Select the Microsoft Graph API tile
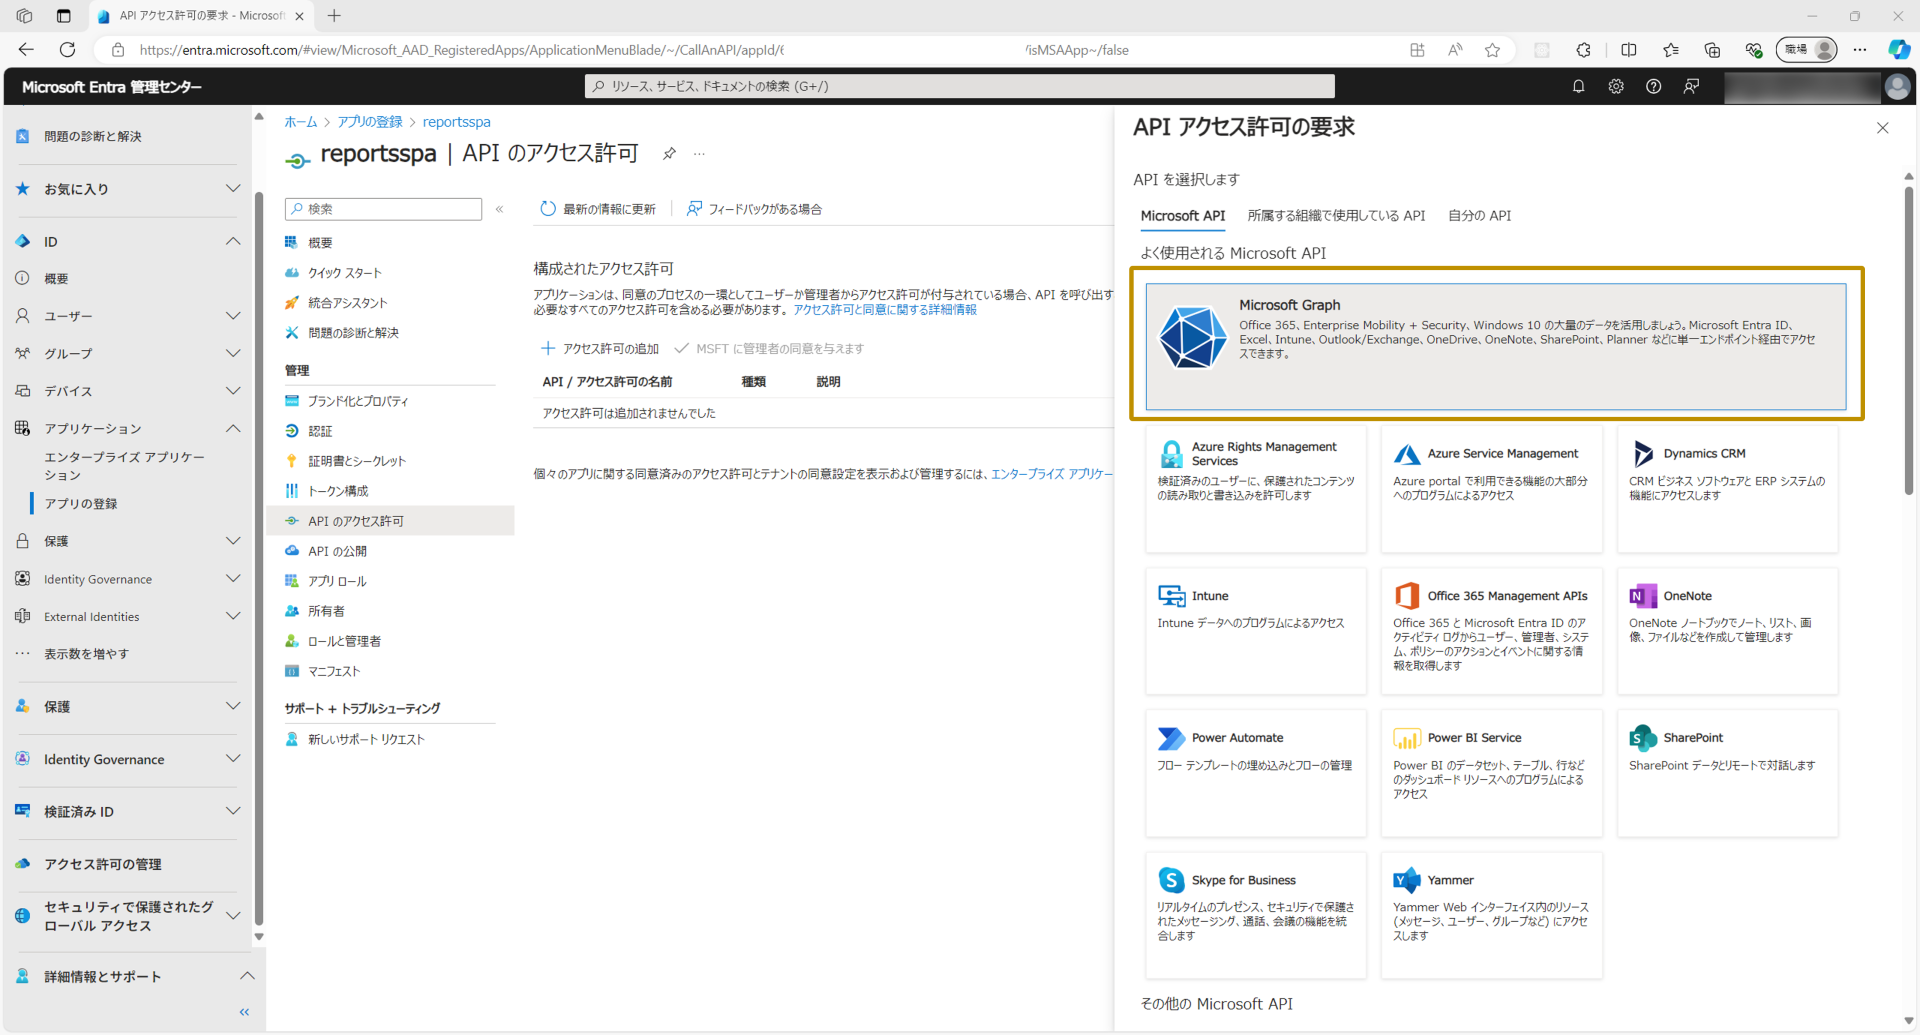The height and width of the screenshot is (1035, 1920). click(x=1496, y=346)
